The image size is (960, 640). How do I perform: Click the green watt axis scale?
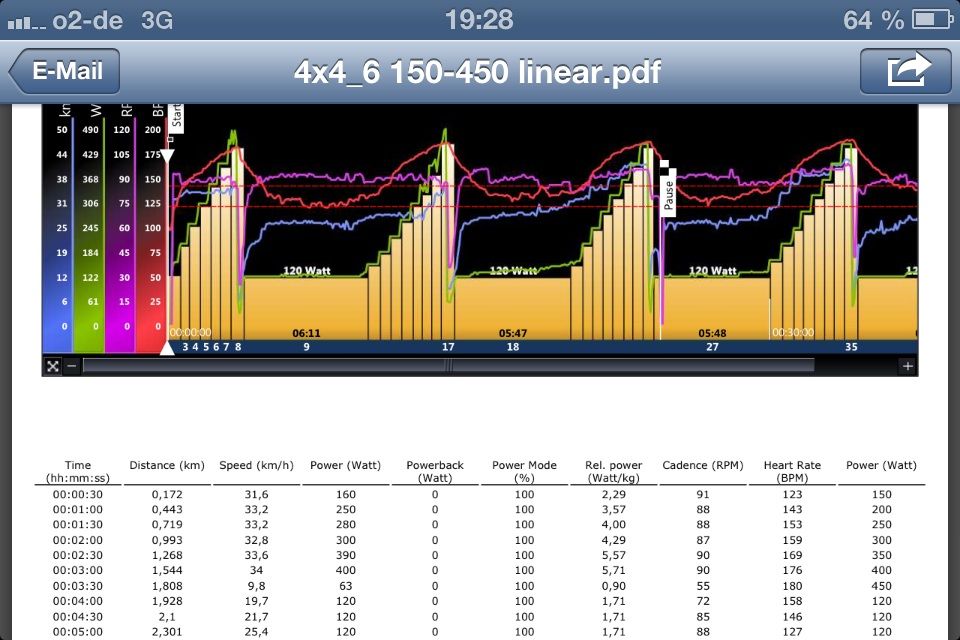[x=89, y=228]
